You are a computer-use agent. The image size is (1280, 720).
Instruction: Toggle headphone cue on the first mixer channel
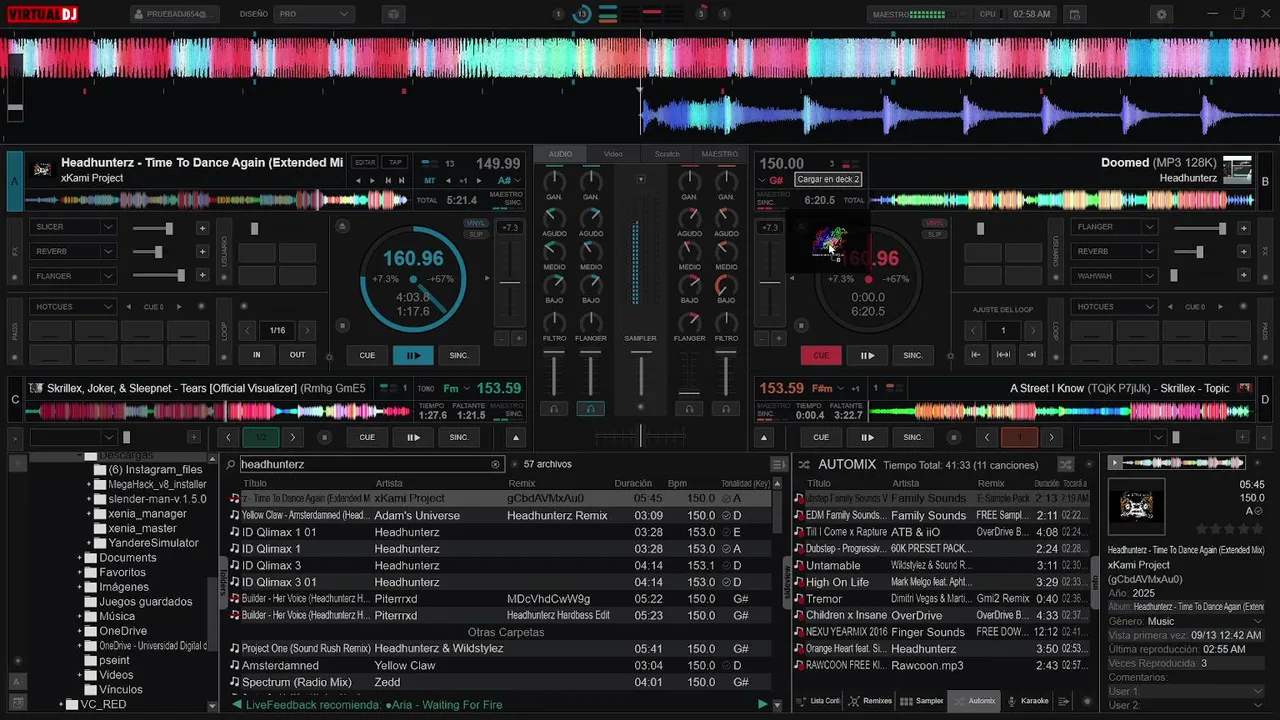(x=554, y=408)
